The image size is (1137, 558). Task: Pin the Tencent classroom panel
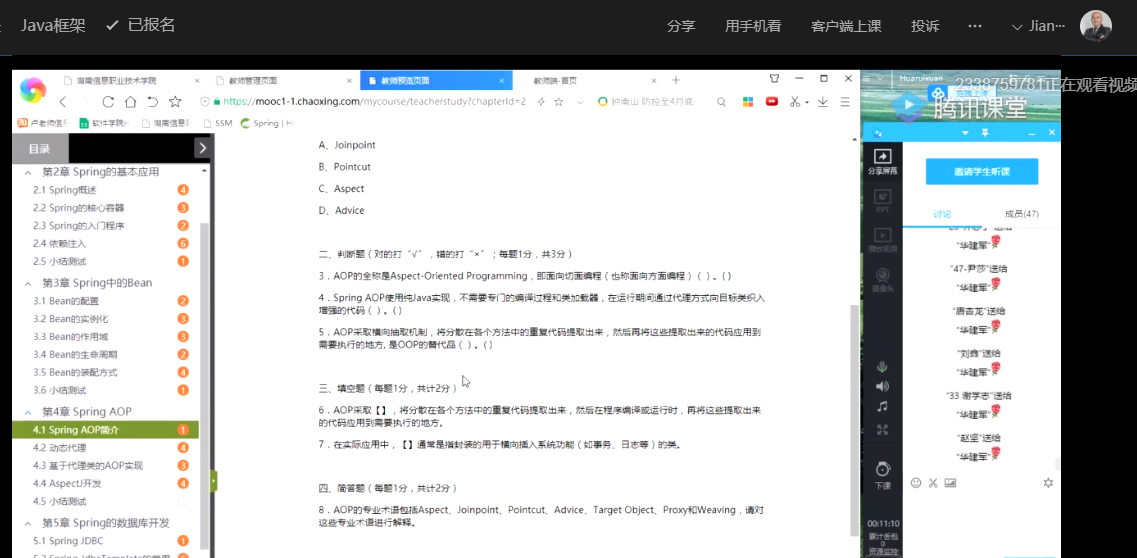985,133
